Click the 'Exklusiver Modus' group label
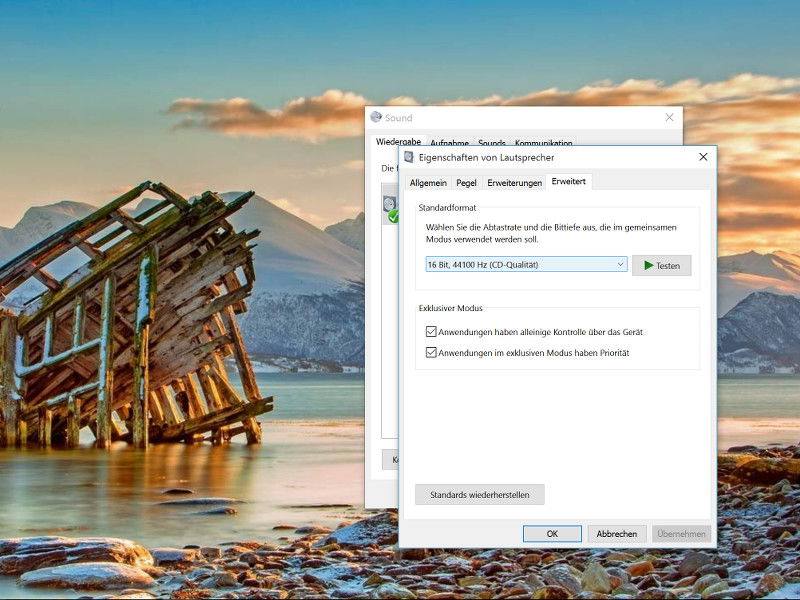 (451, 308)
